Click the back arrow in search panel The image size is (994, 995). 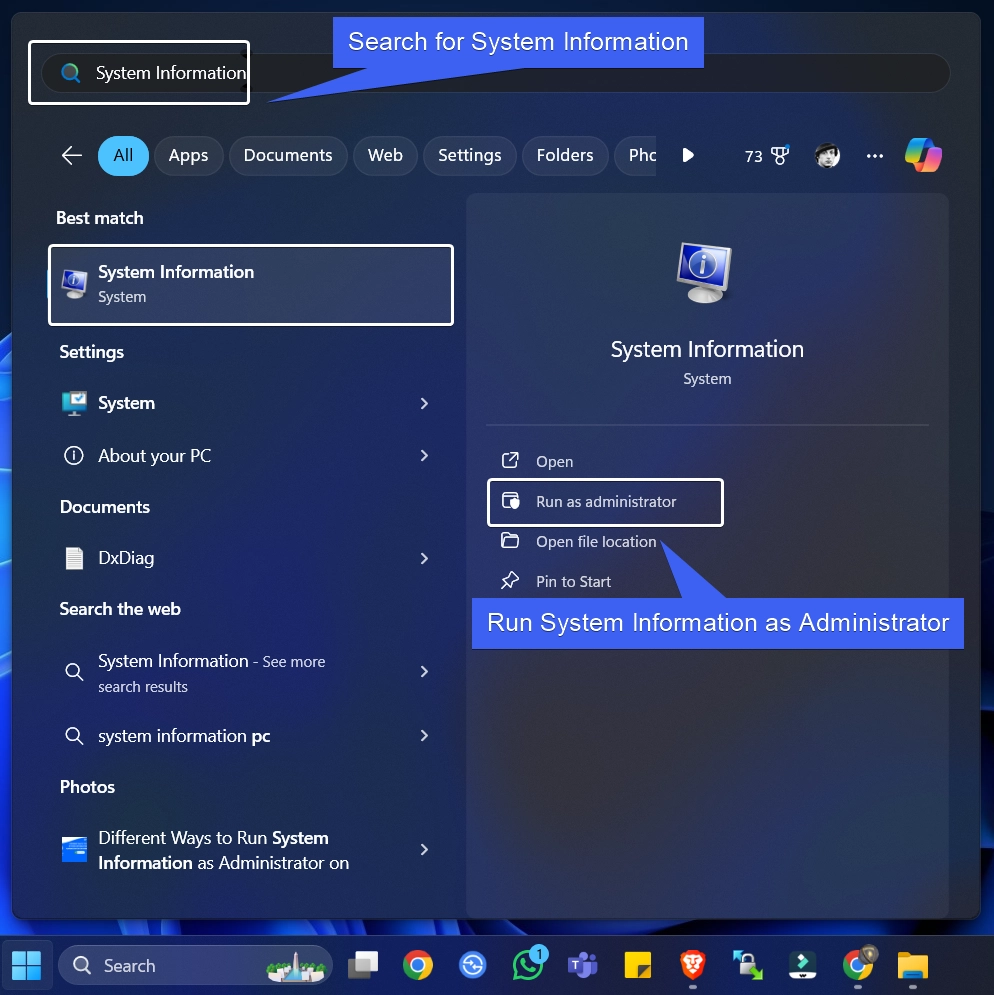[x=72, y=155]
